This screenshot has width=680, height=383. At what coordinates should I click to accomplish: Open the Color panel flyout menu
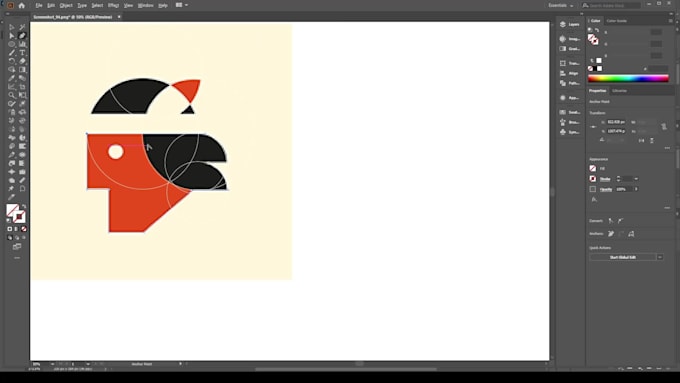670,20
